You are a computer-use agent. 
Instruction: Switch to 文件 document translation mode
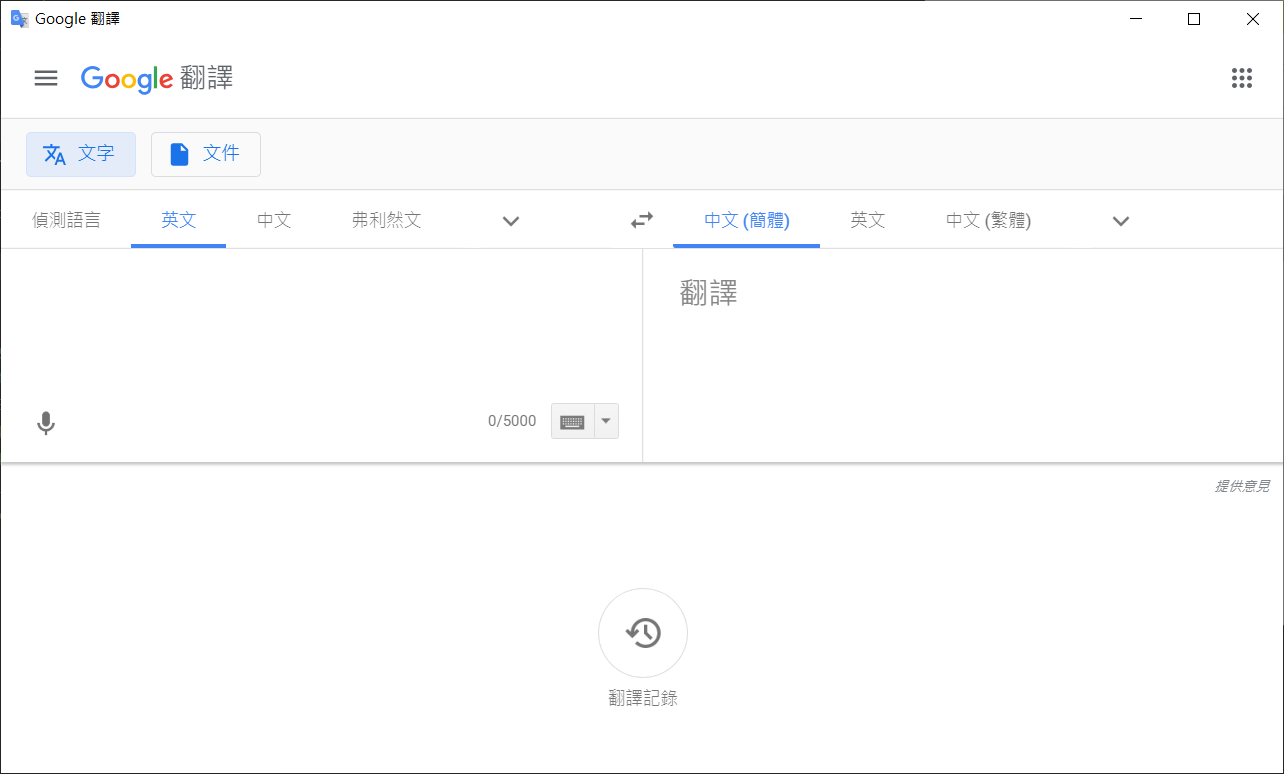click(x=206, y=154)
